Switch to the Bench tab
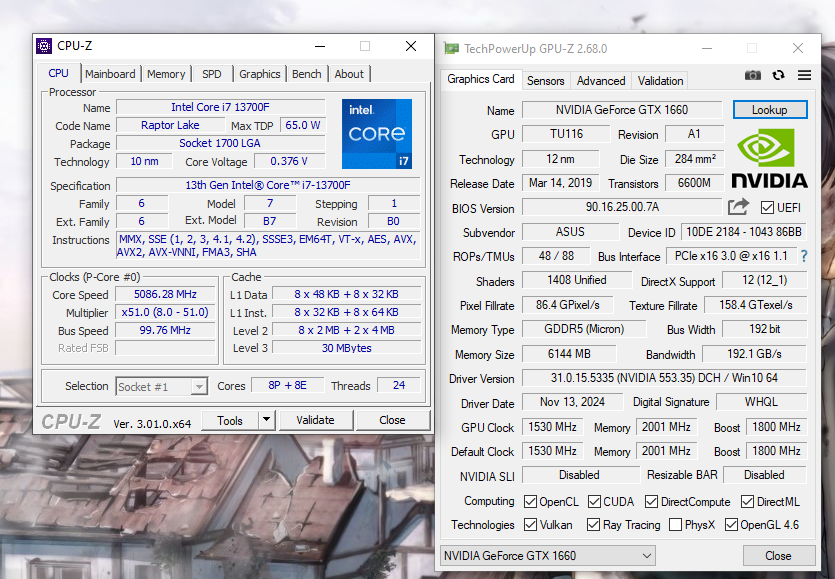Image resolution: width=835 pixels, height=579 pixels. (x=307, y=74)
